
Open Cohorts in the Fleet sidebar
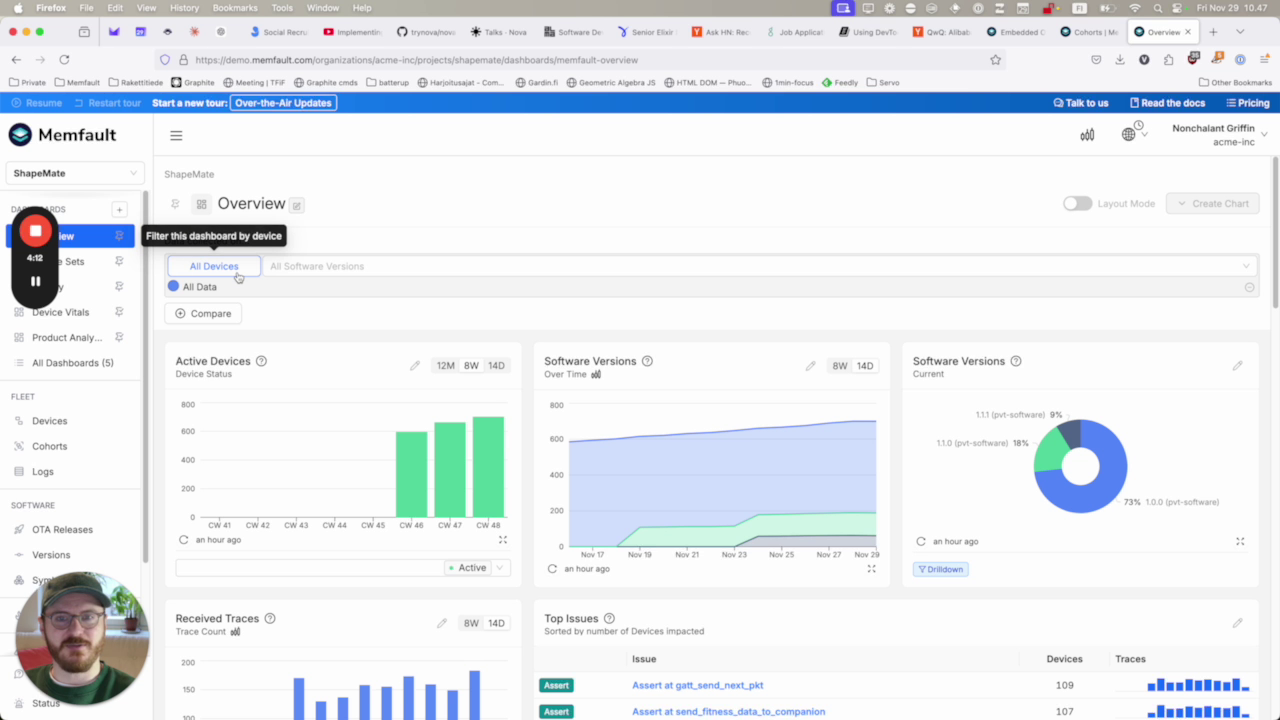tap(49, 446)
